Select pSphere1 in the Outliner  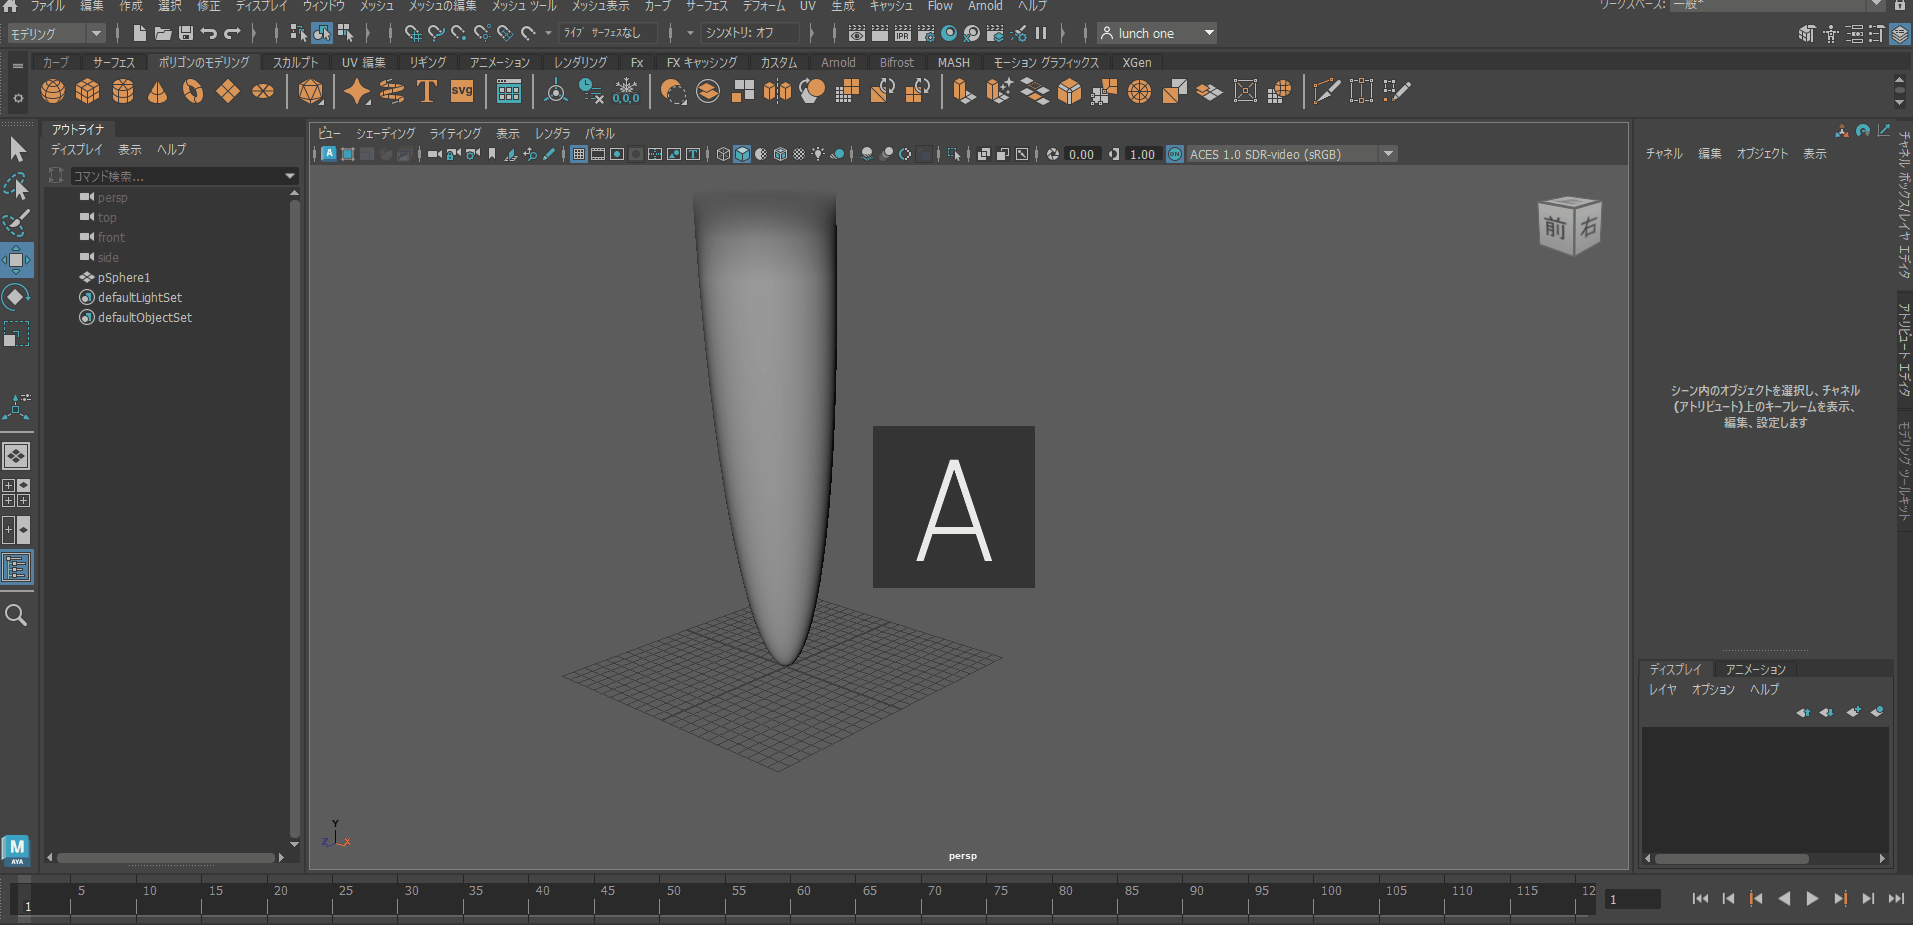coord(124,277)
